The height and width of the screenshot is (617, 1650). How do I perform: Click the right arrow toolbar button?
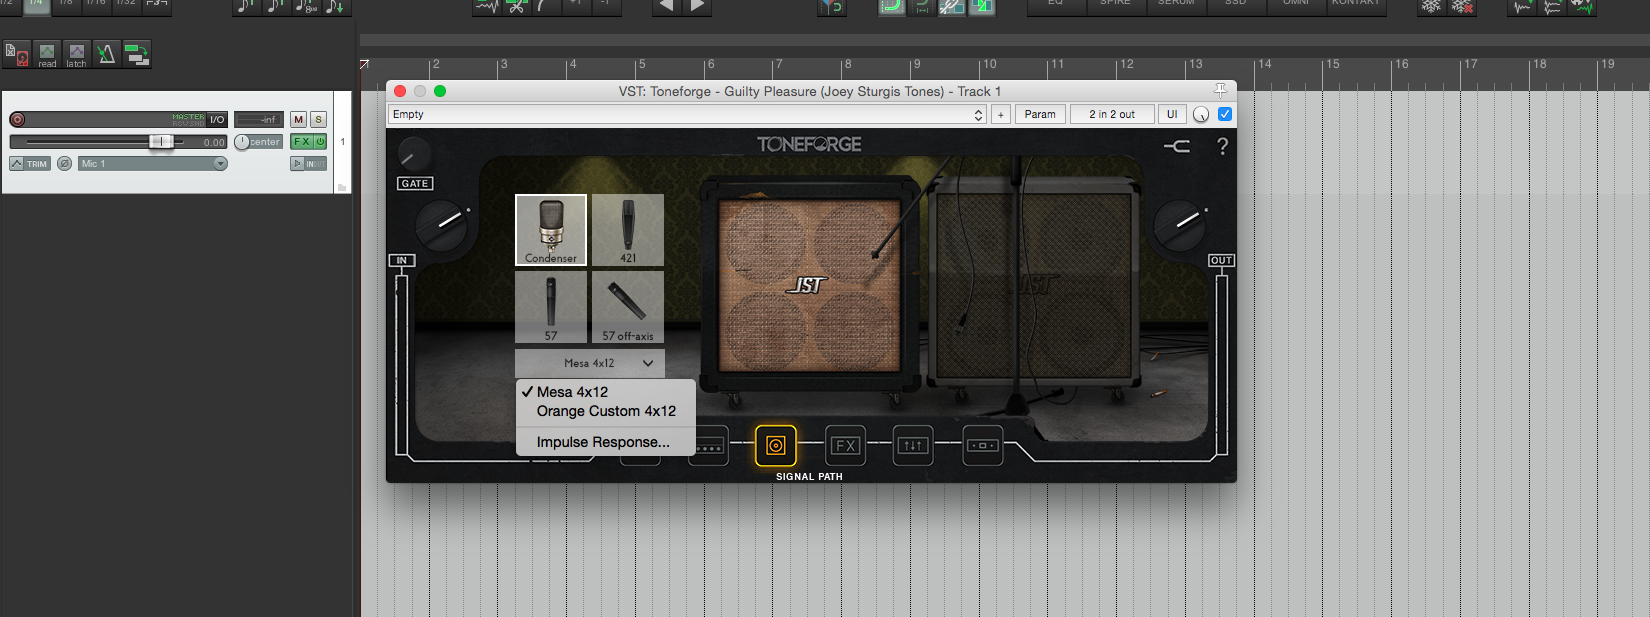697,6
